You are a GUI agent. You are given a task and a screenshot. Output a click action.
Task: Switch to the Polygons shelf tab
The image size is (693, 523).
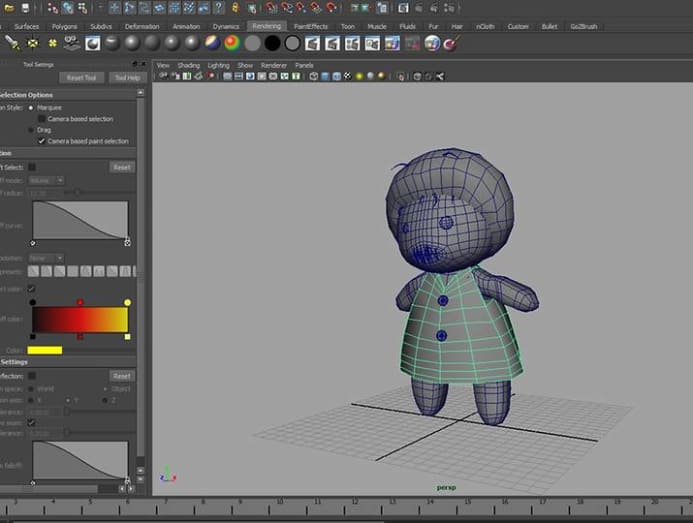(x=64, y=26)
